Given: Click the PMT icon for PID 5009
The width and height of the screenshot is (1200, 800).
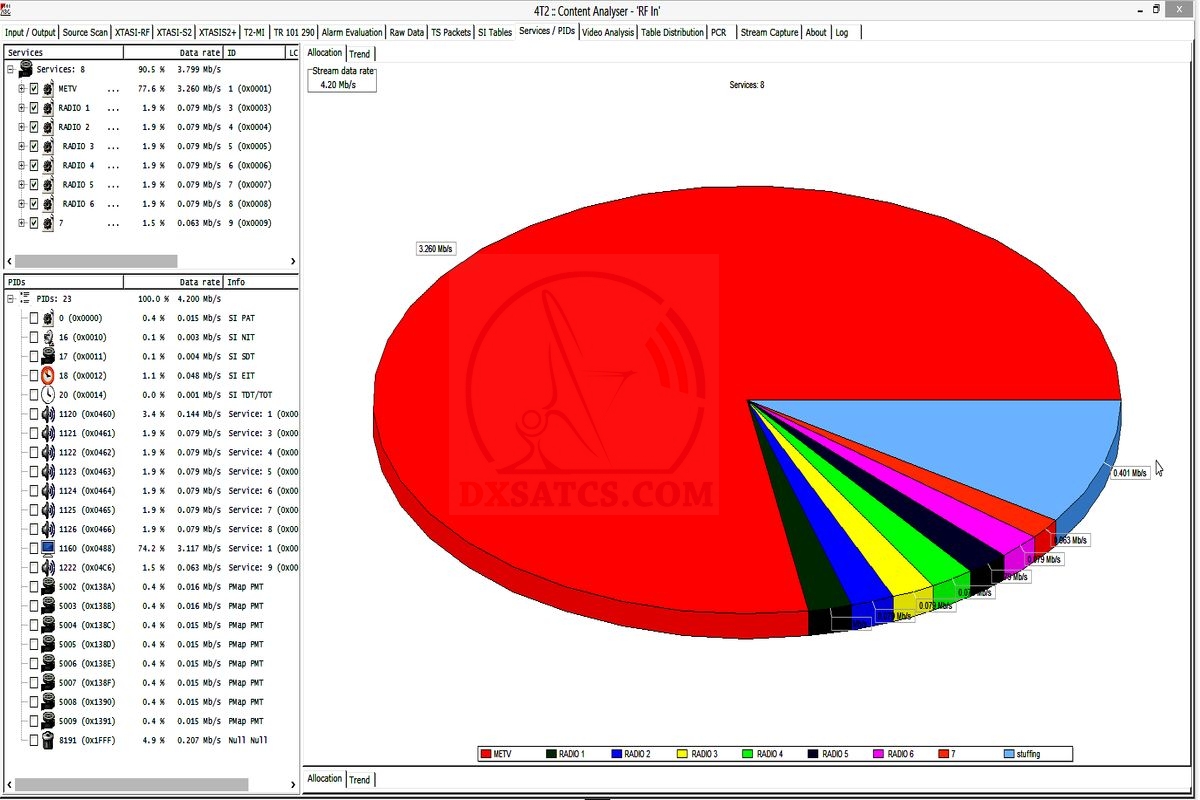Looking at the screenshot, I should pos(47,721).
